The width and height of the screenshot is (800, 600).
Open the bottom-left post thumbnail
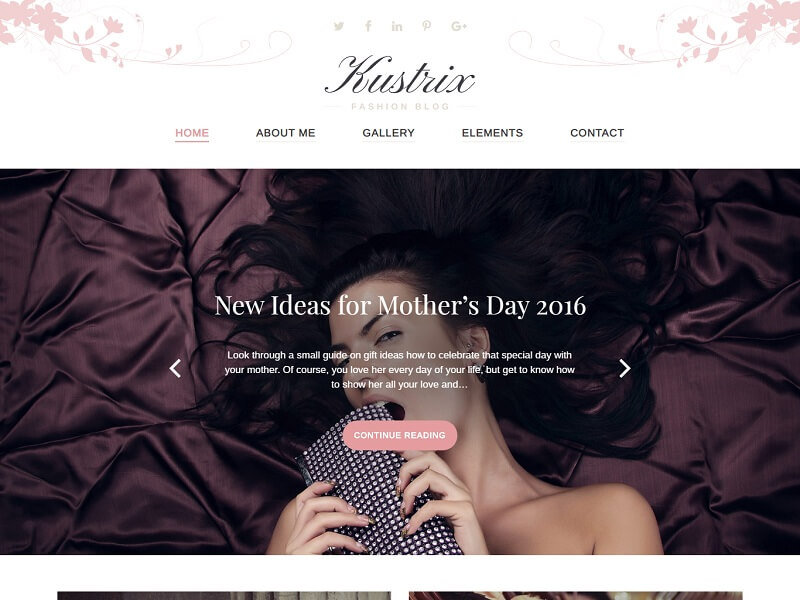pos(224,595)
